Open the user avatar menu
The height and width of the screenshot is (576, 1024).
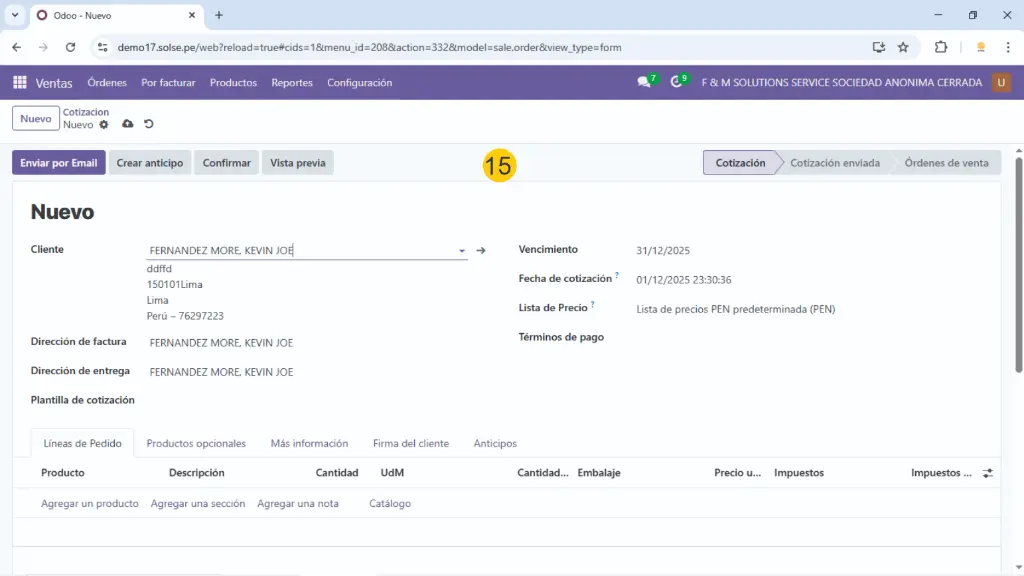(x=1001, y=83)
